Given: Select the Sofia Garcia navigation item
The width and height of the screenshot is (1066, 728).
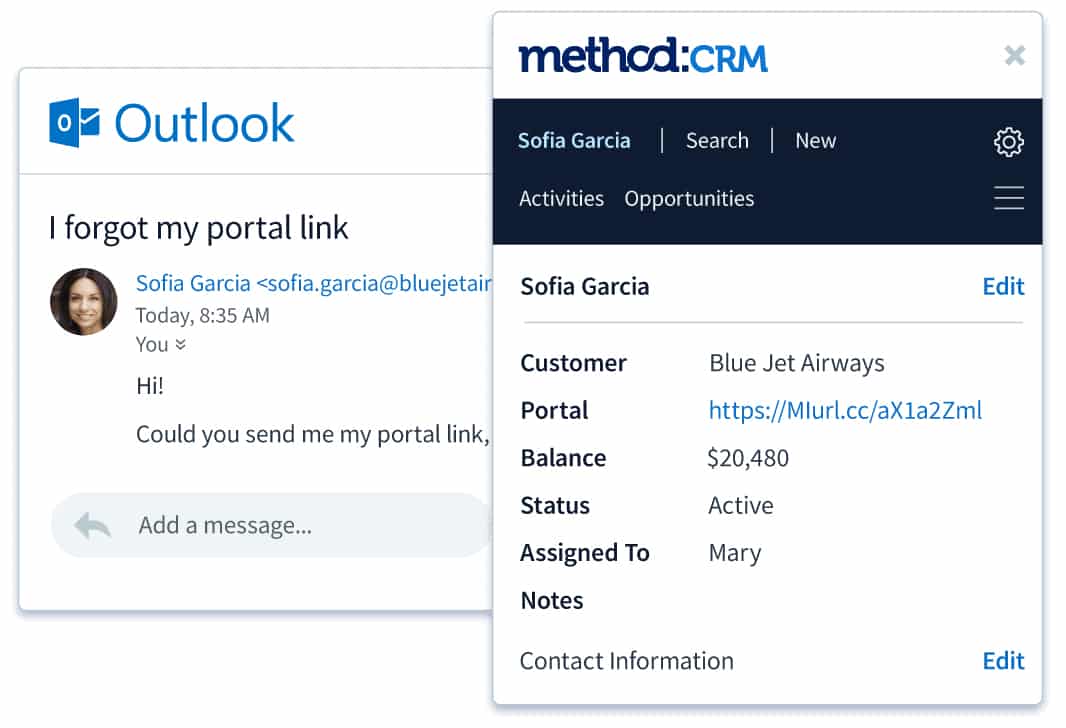Looking at the screenshot, I should click(x=574, y=140).
